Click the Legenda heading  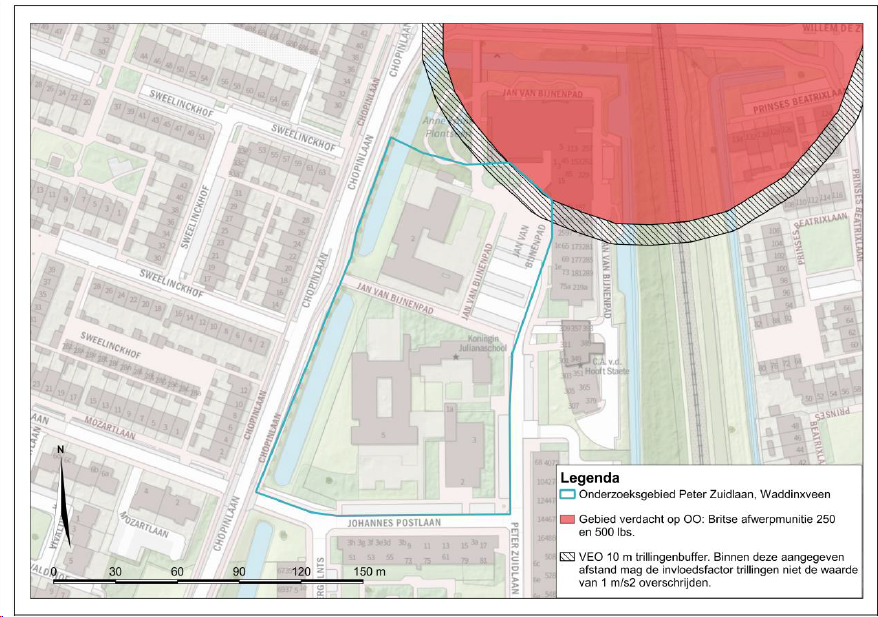(x=590, y=478)
